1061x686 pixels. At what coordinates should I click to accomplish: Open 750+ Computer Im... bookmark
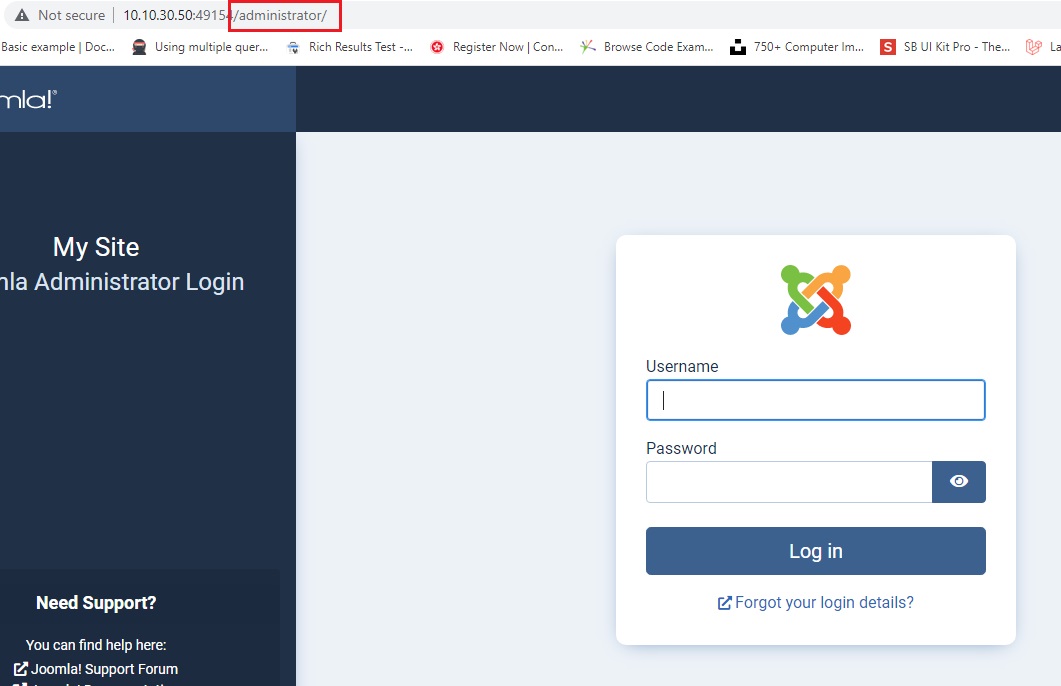point(797,47)
